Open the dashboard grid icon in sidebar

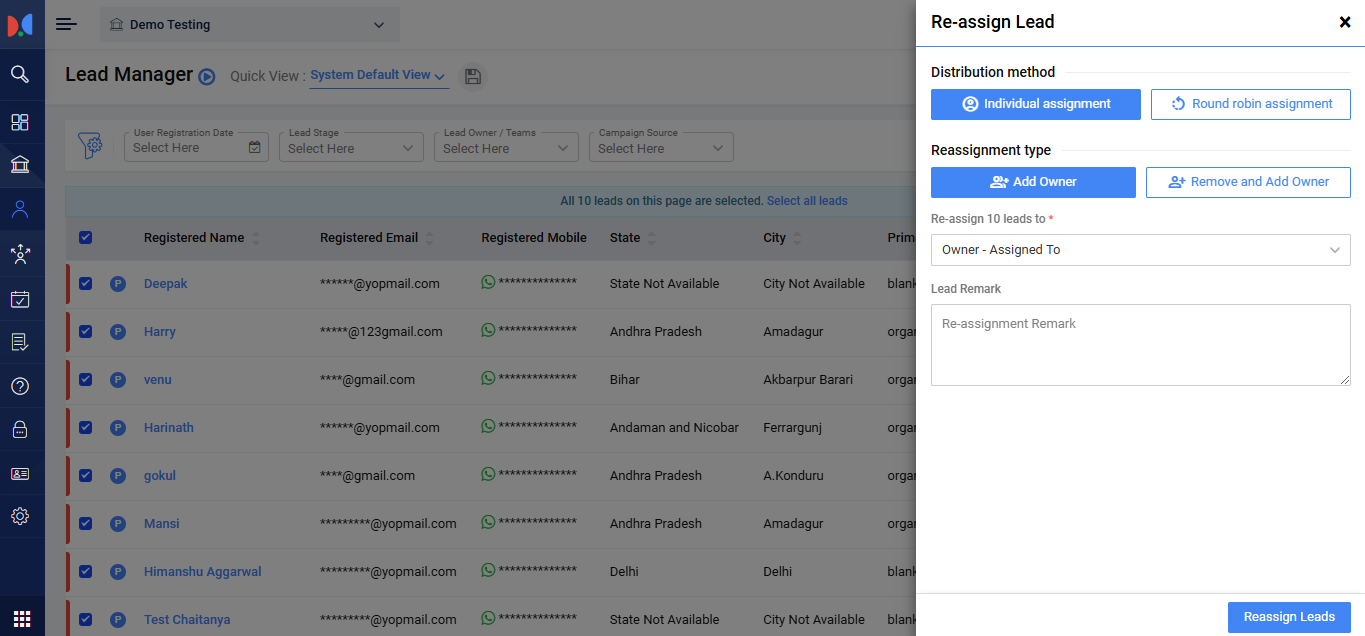point(20,122)
